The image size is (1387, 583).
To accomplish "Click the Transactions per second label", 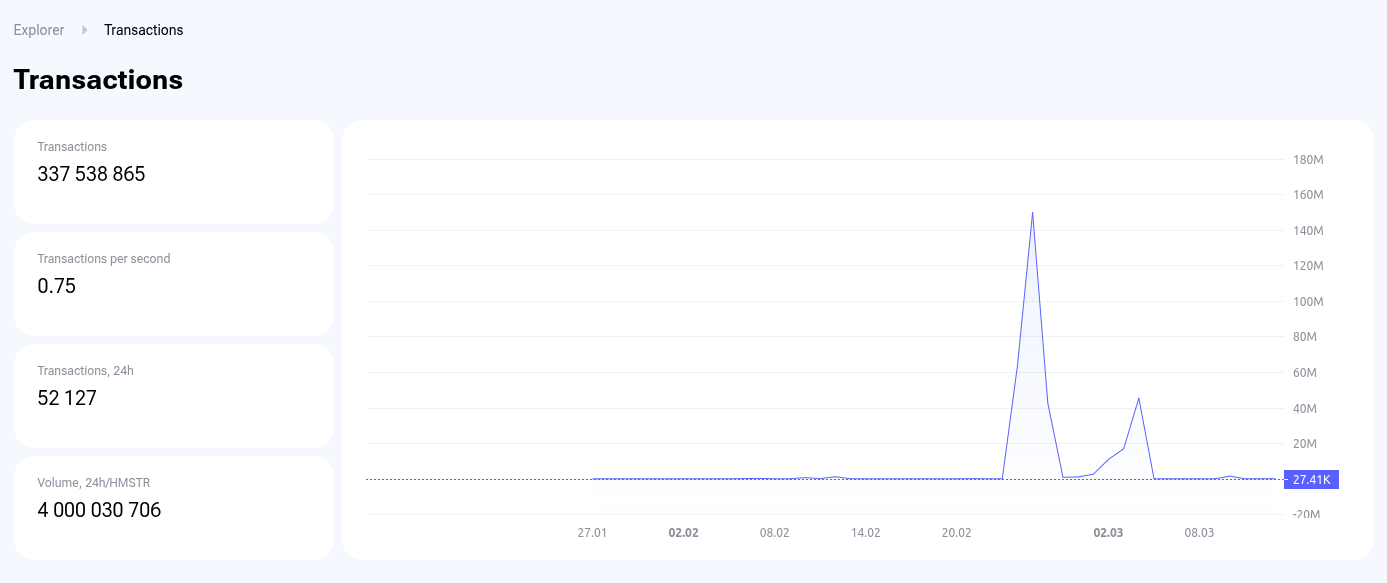I will click(104, 259).
